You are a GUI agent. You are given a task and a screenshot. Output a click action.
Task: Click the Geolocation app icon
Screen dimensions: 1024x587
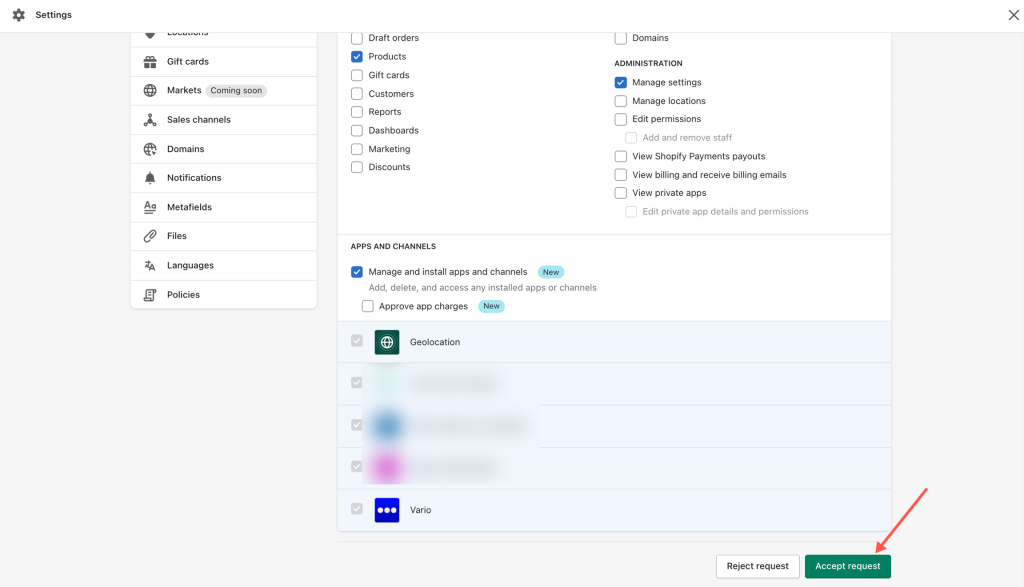tap(387, 342)
